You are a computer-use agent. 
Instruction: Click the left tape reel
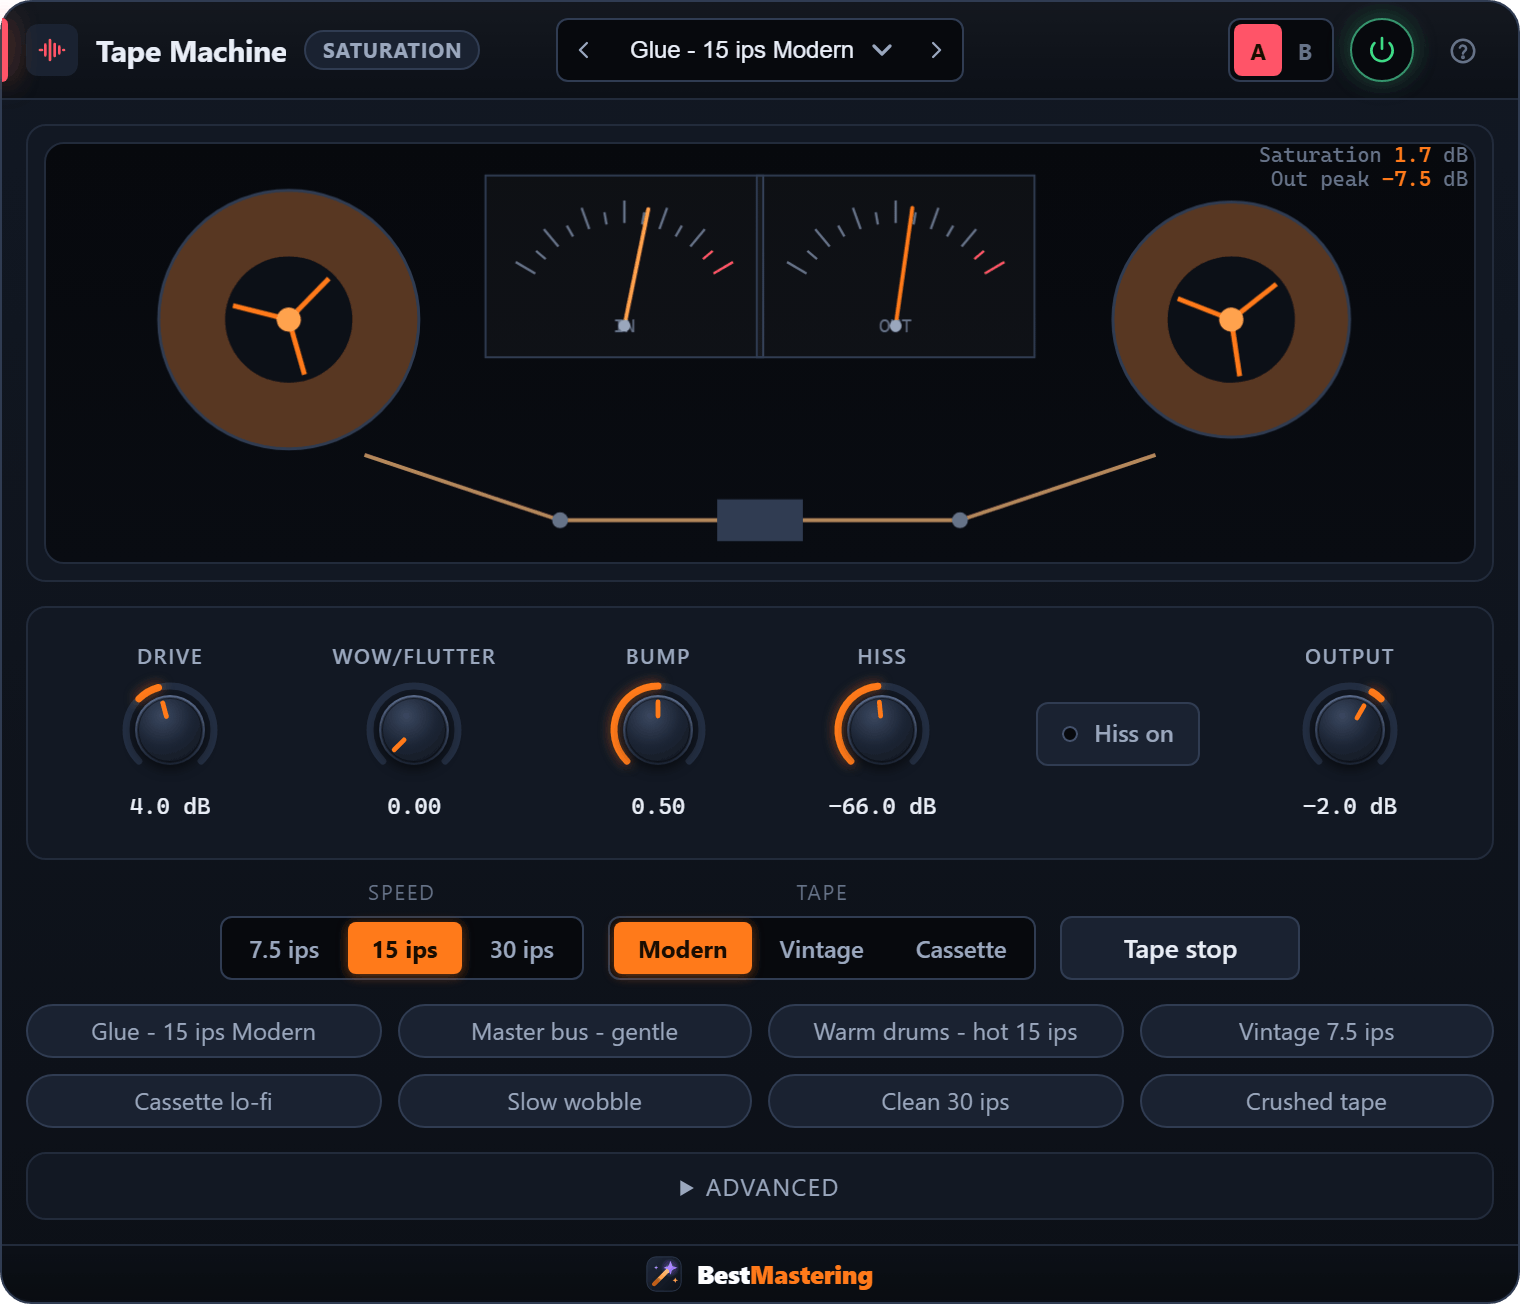point(289,320)
